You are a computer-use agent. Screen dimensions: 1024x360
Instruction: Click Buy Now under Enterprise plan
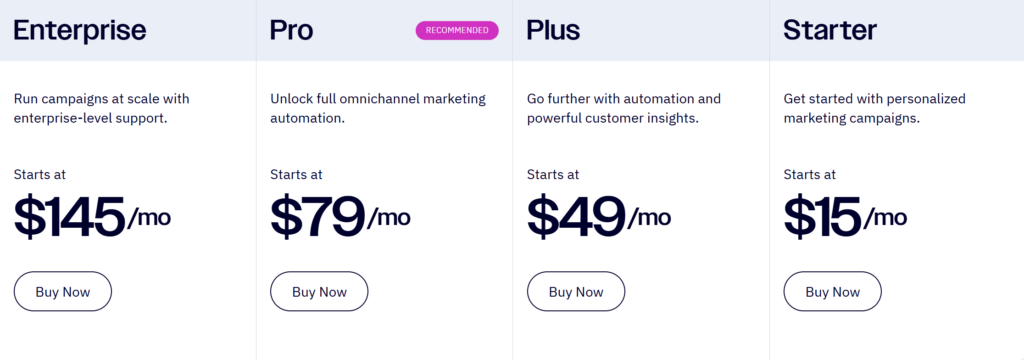coord(63,291)
